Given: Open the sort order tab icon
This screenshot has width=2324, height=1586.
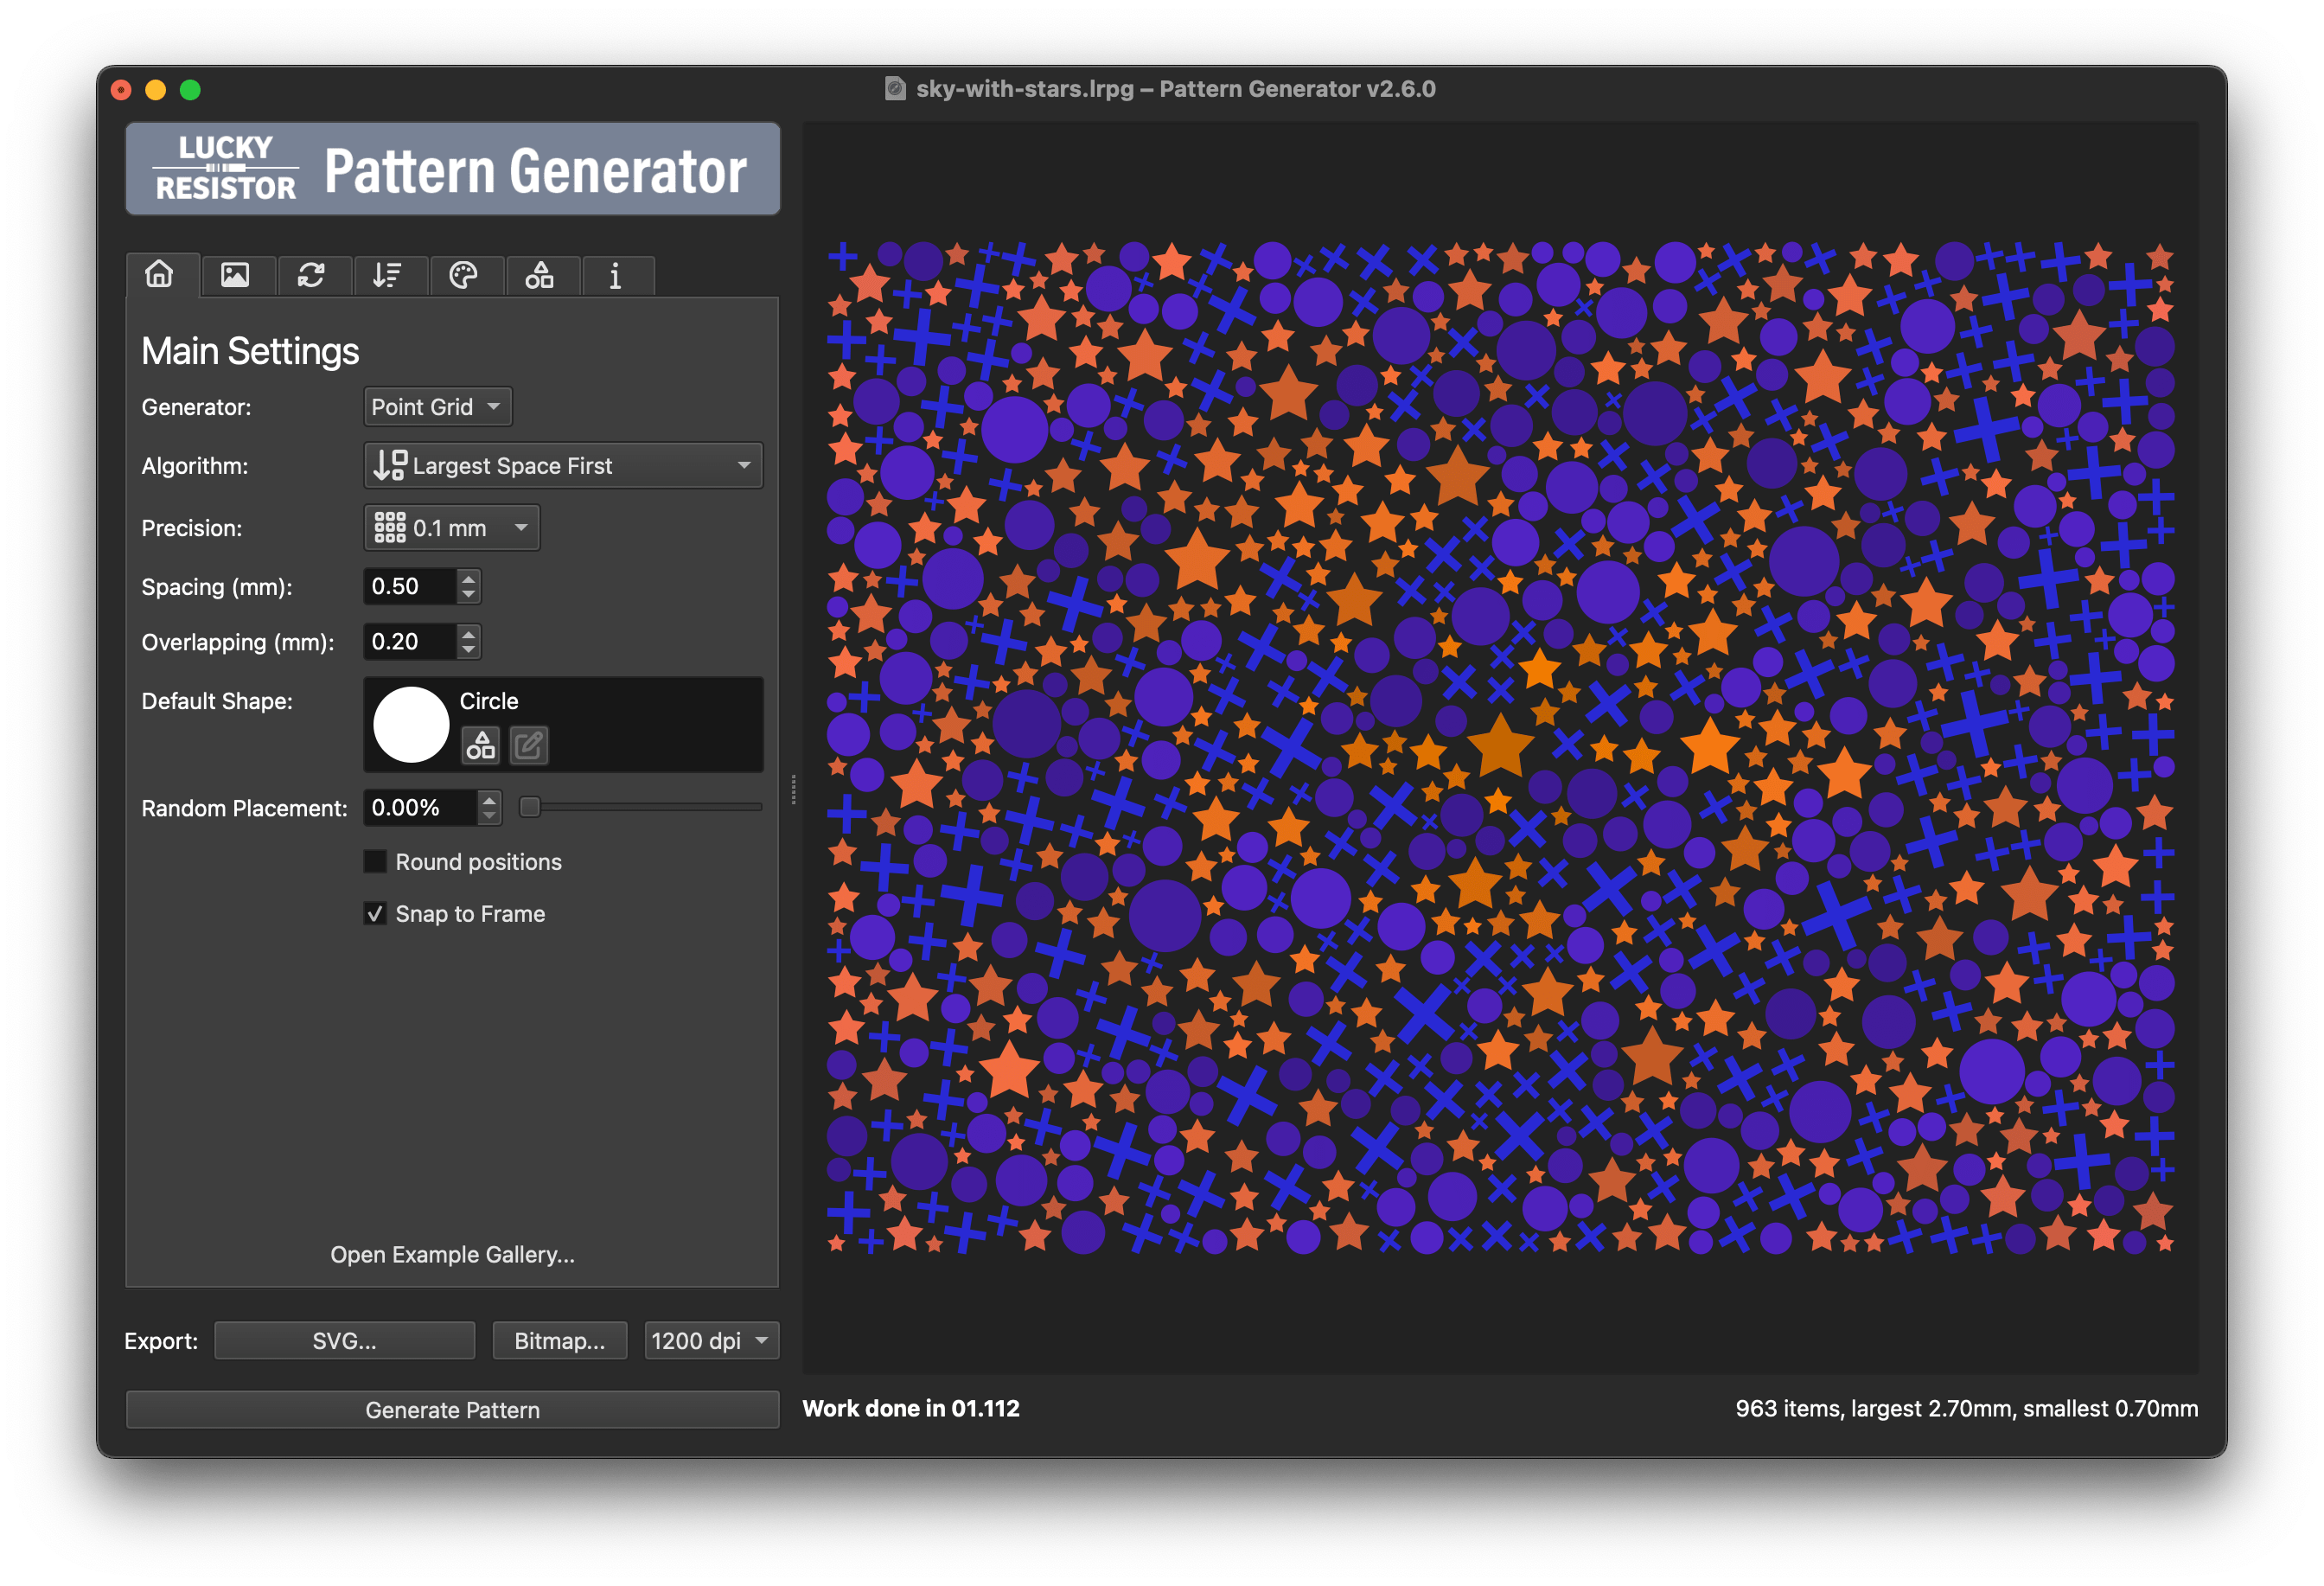Looking at the screenshot, I should point(387,275).
